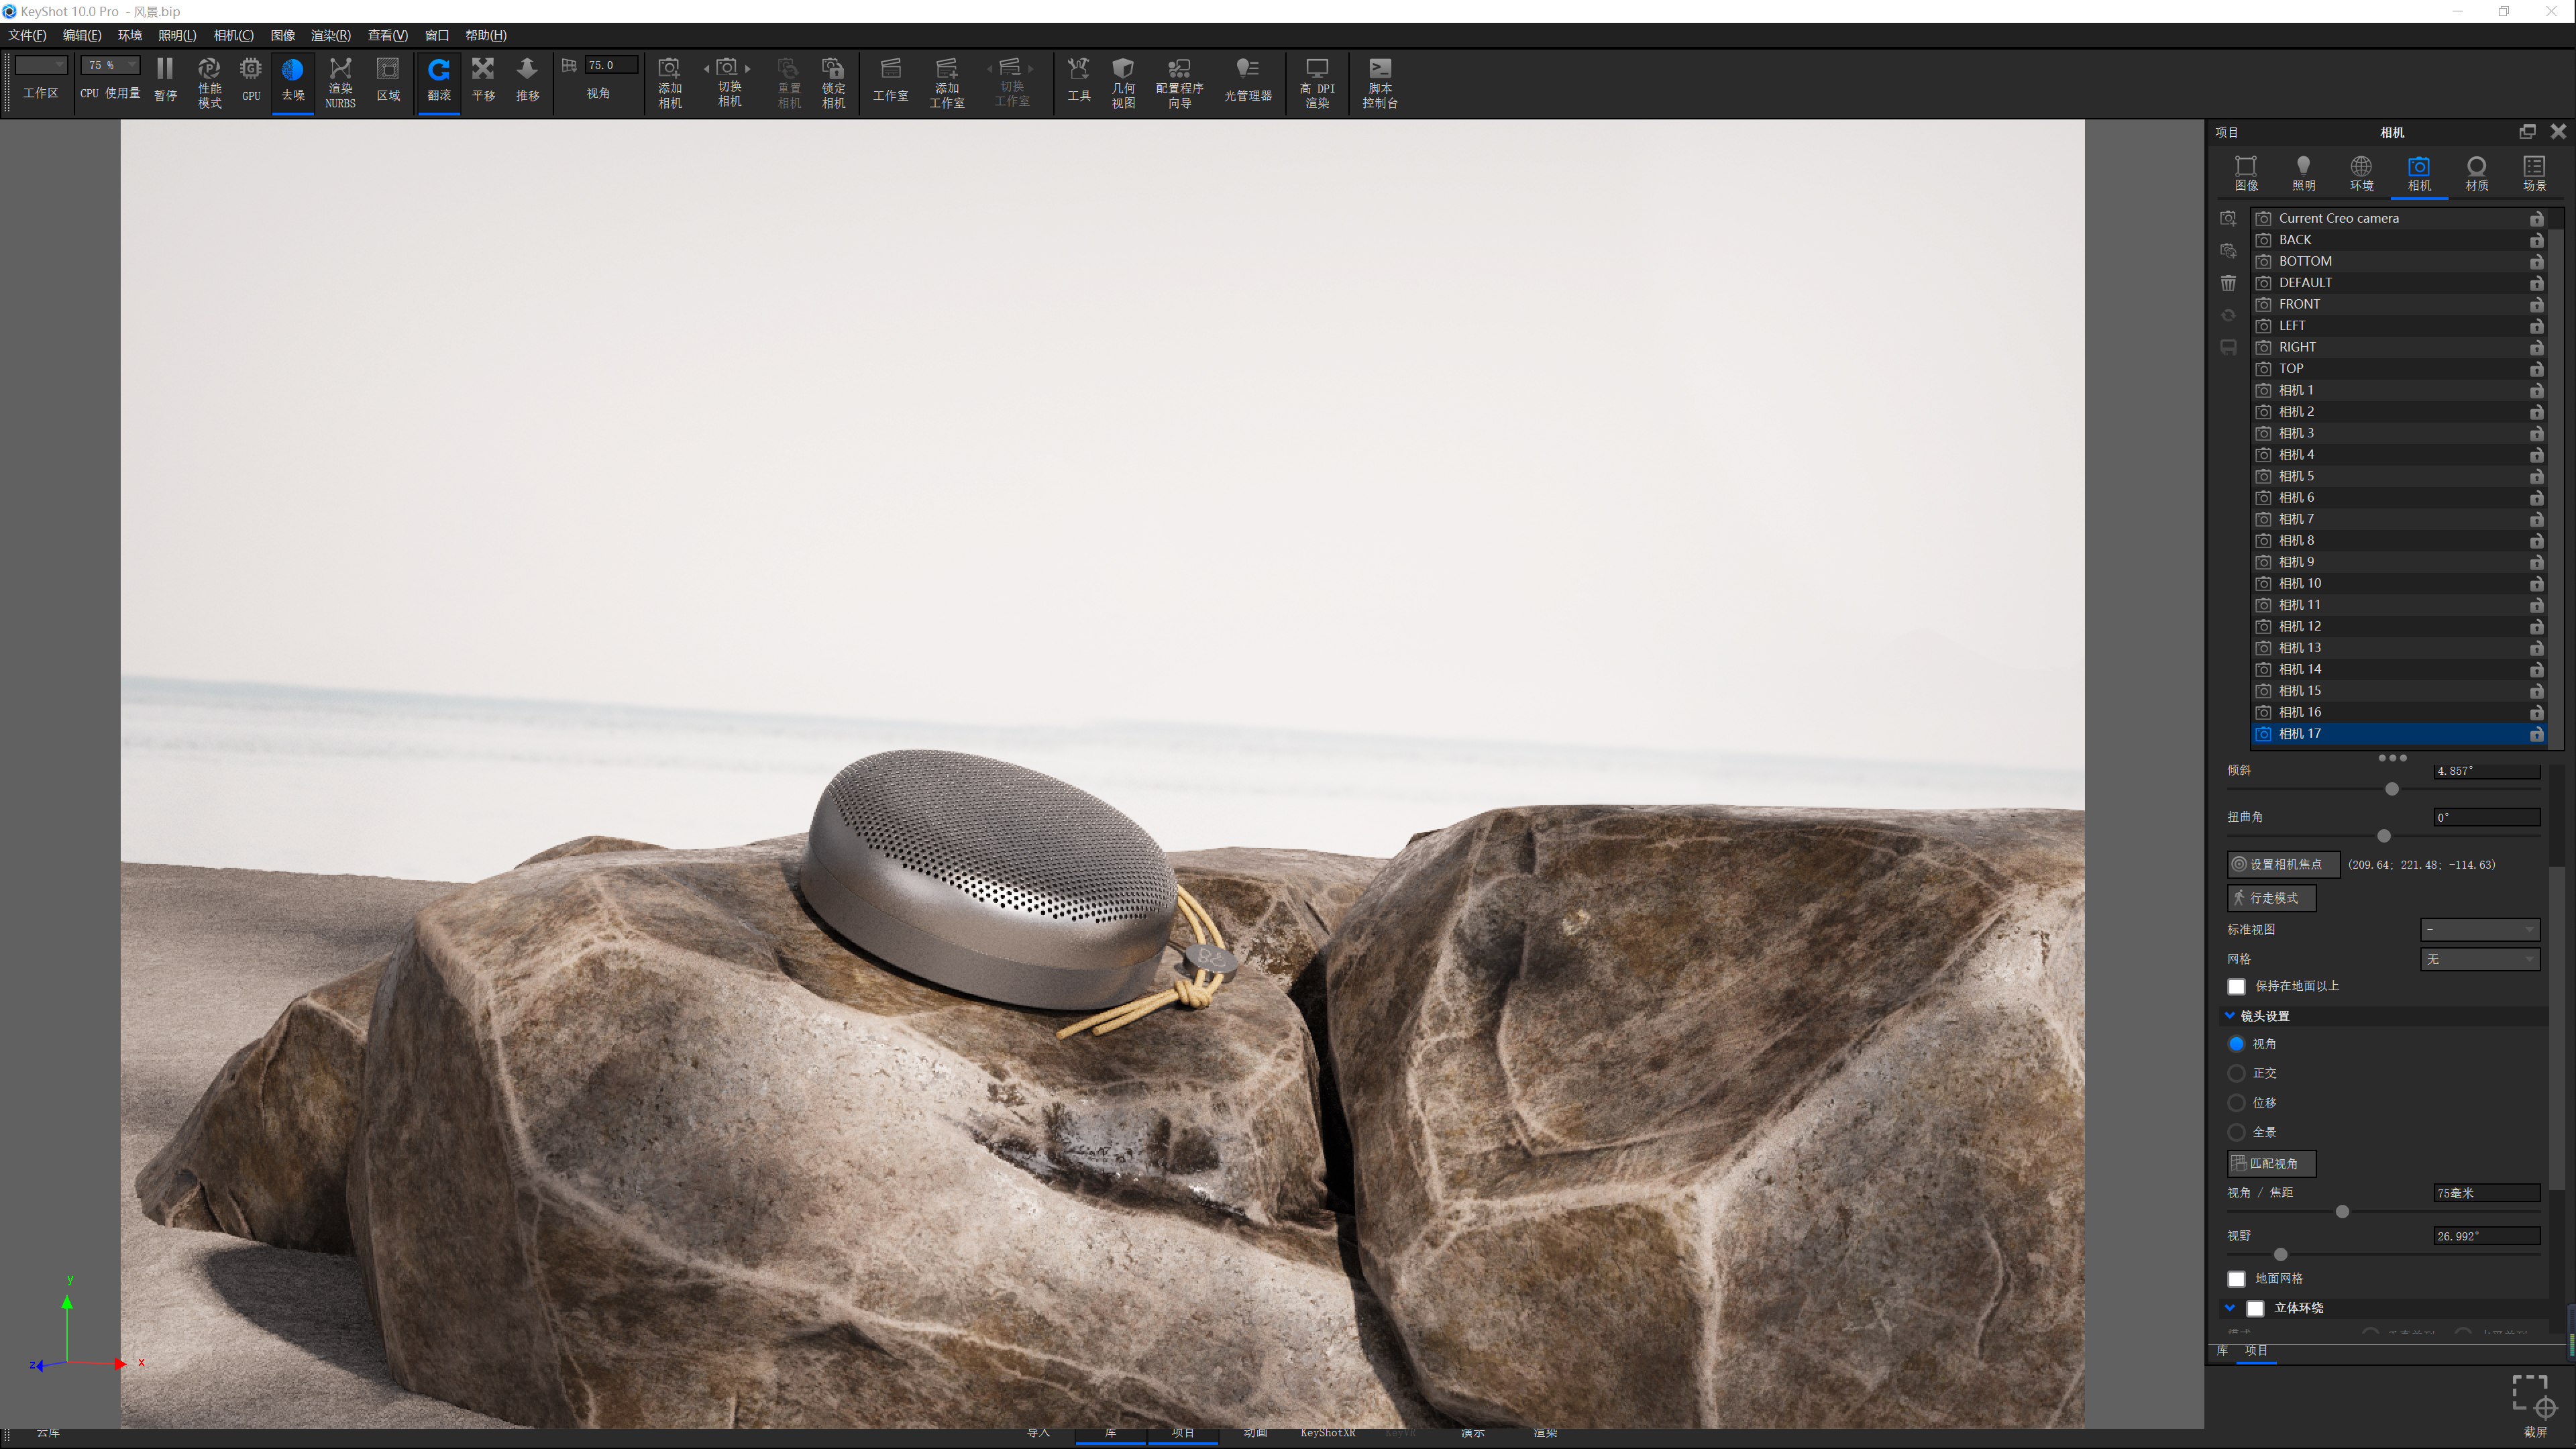
Task: Activate the pan (平移) camera tool
Action: 483,81
